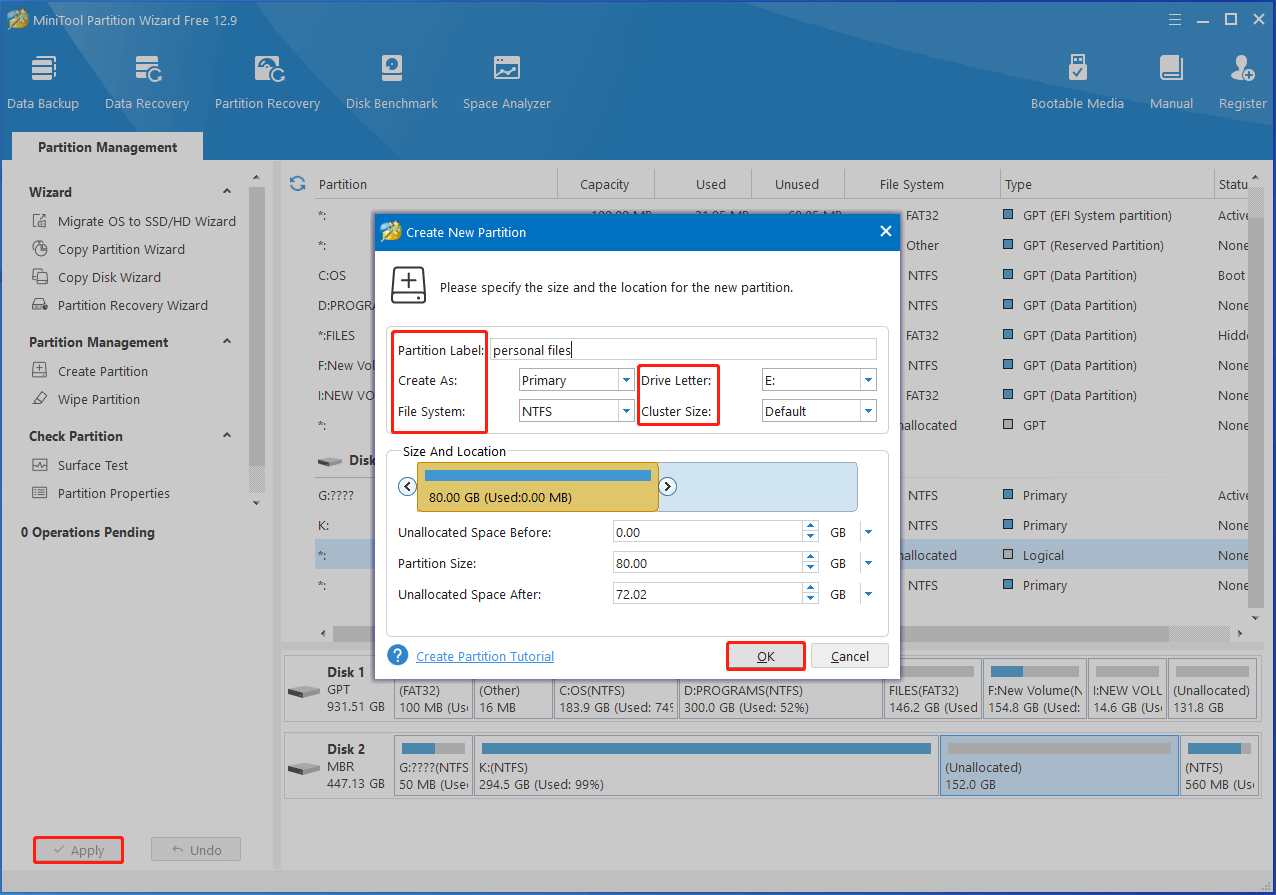Close the Create New Partition dialog

885,231
